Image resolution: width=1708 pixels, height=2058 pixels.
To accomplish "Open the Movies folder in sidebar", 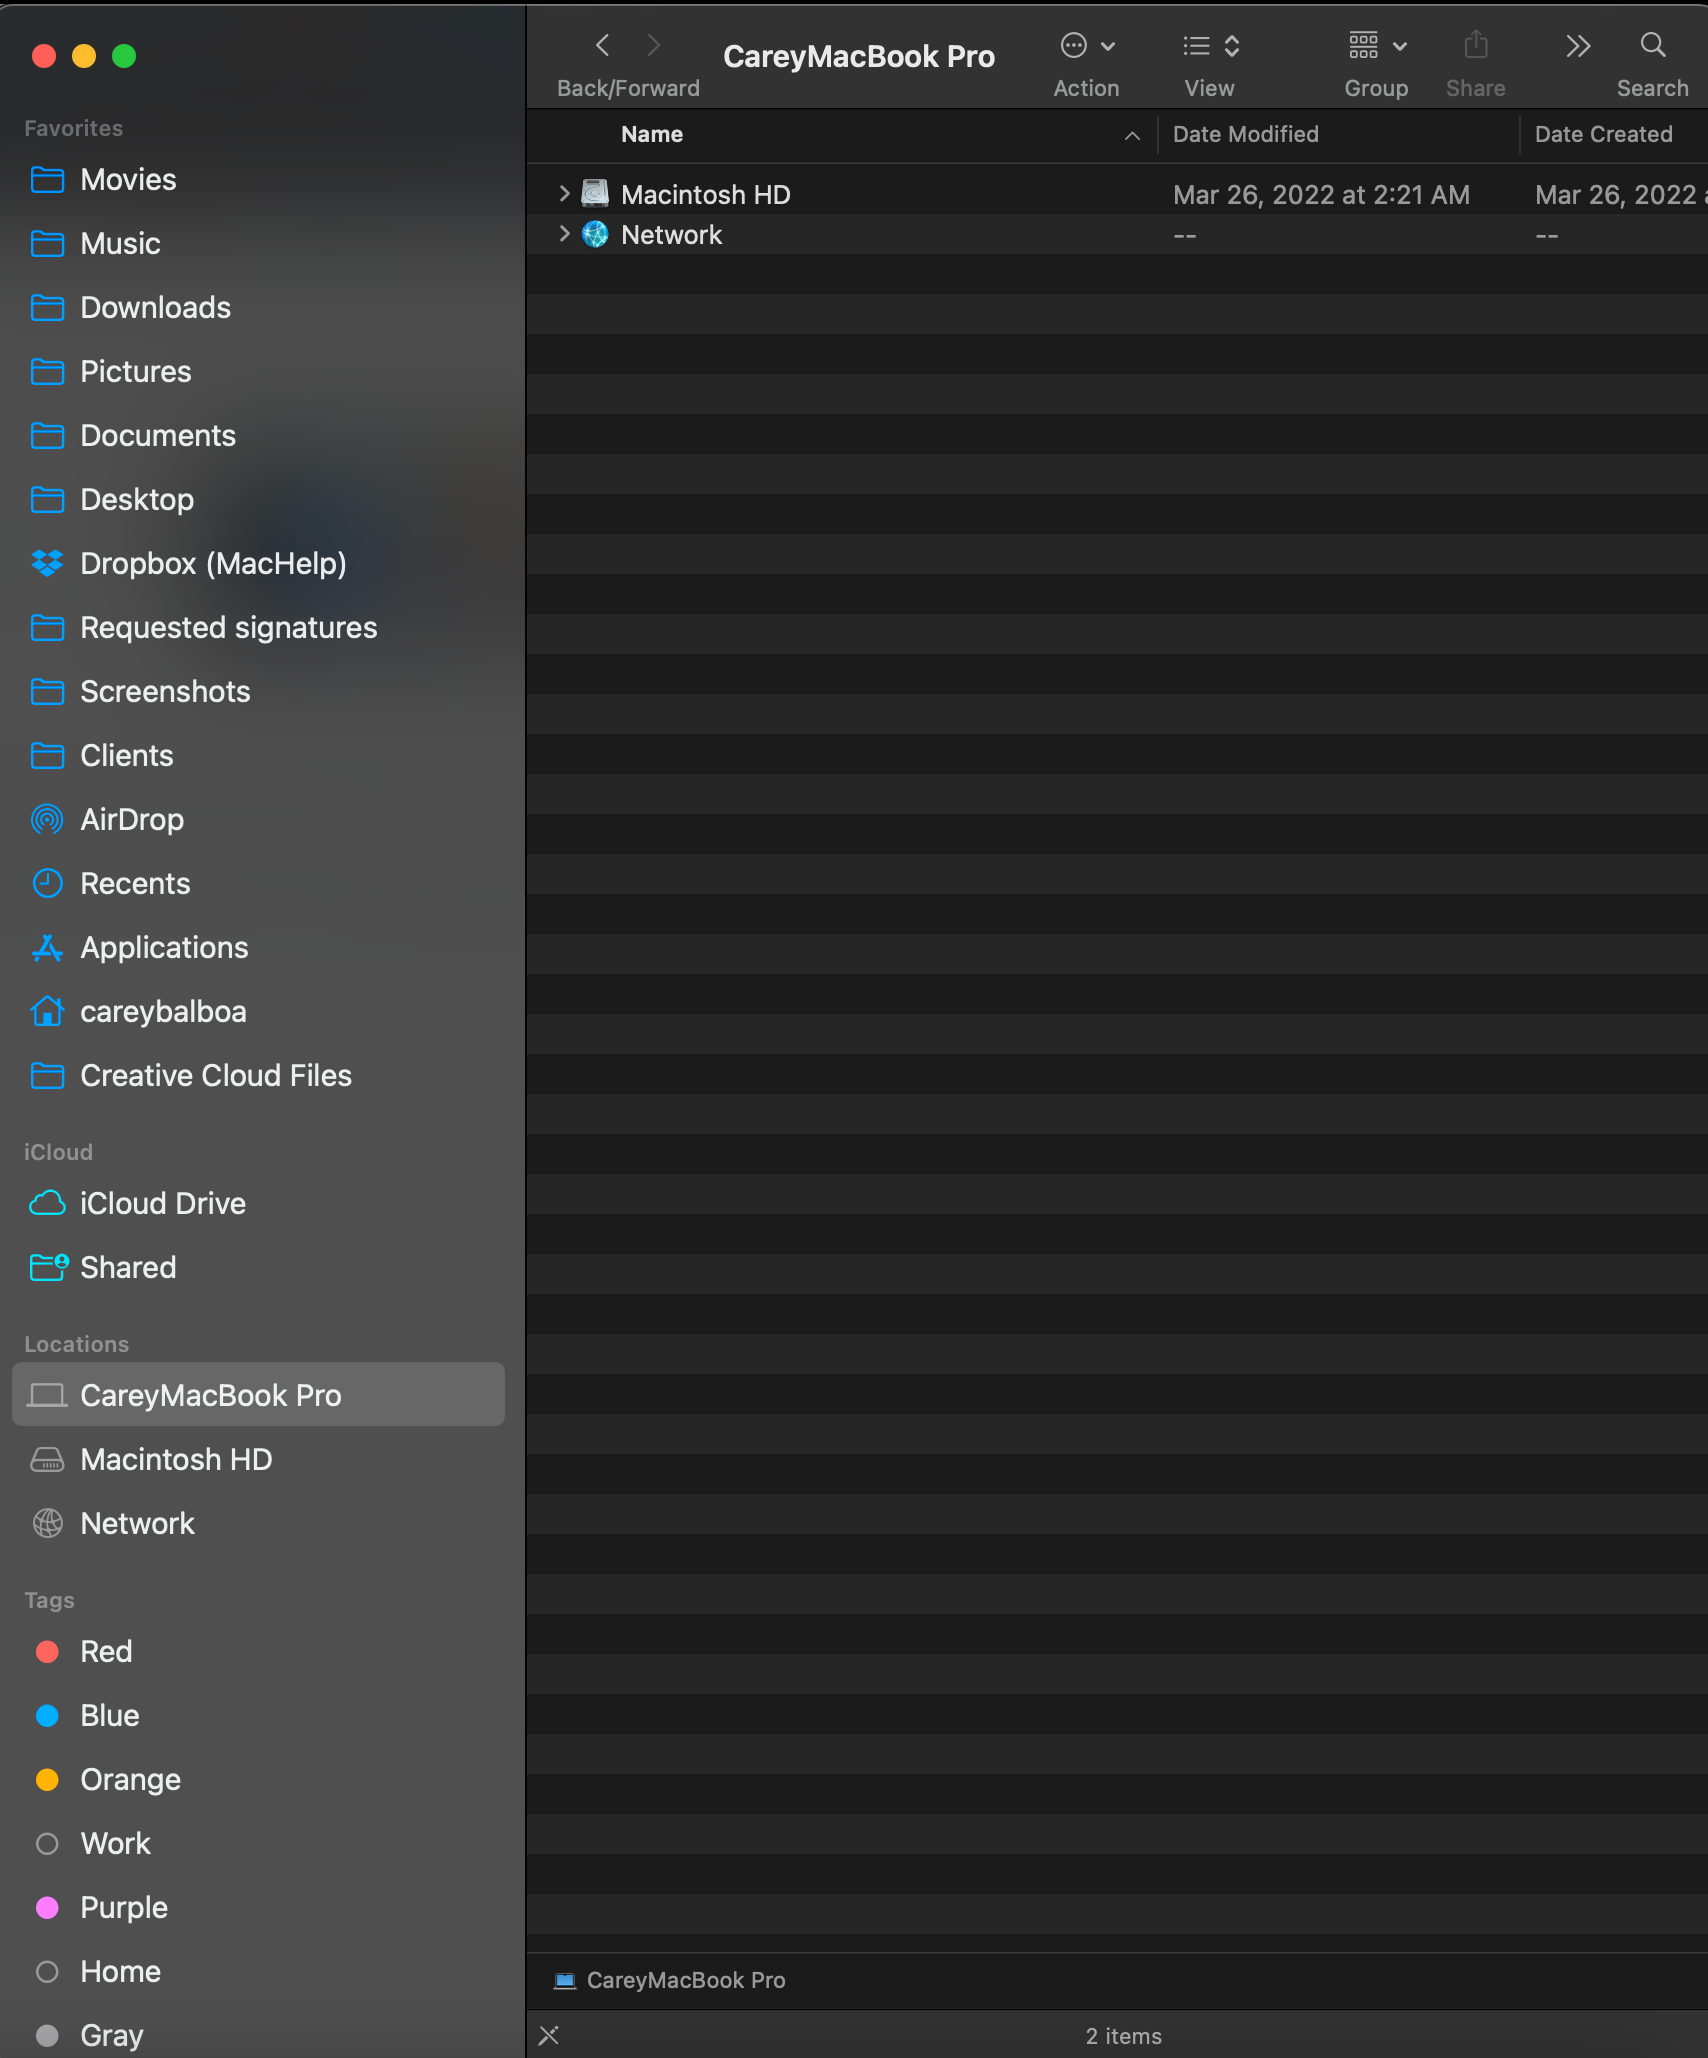I will click(258, 180).
